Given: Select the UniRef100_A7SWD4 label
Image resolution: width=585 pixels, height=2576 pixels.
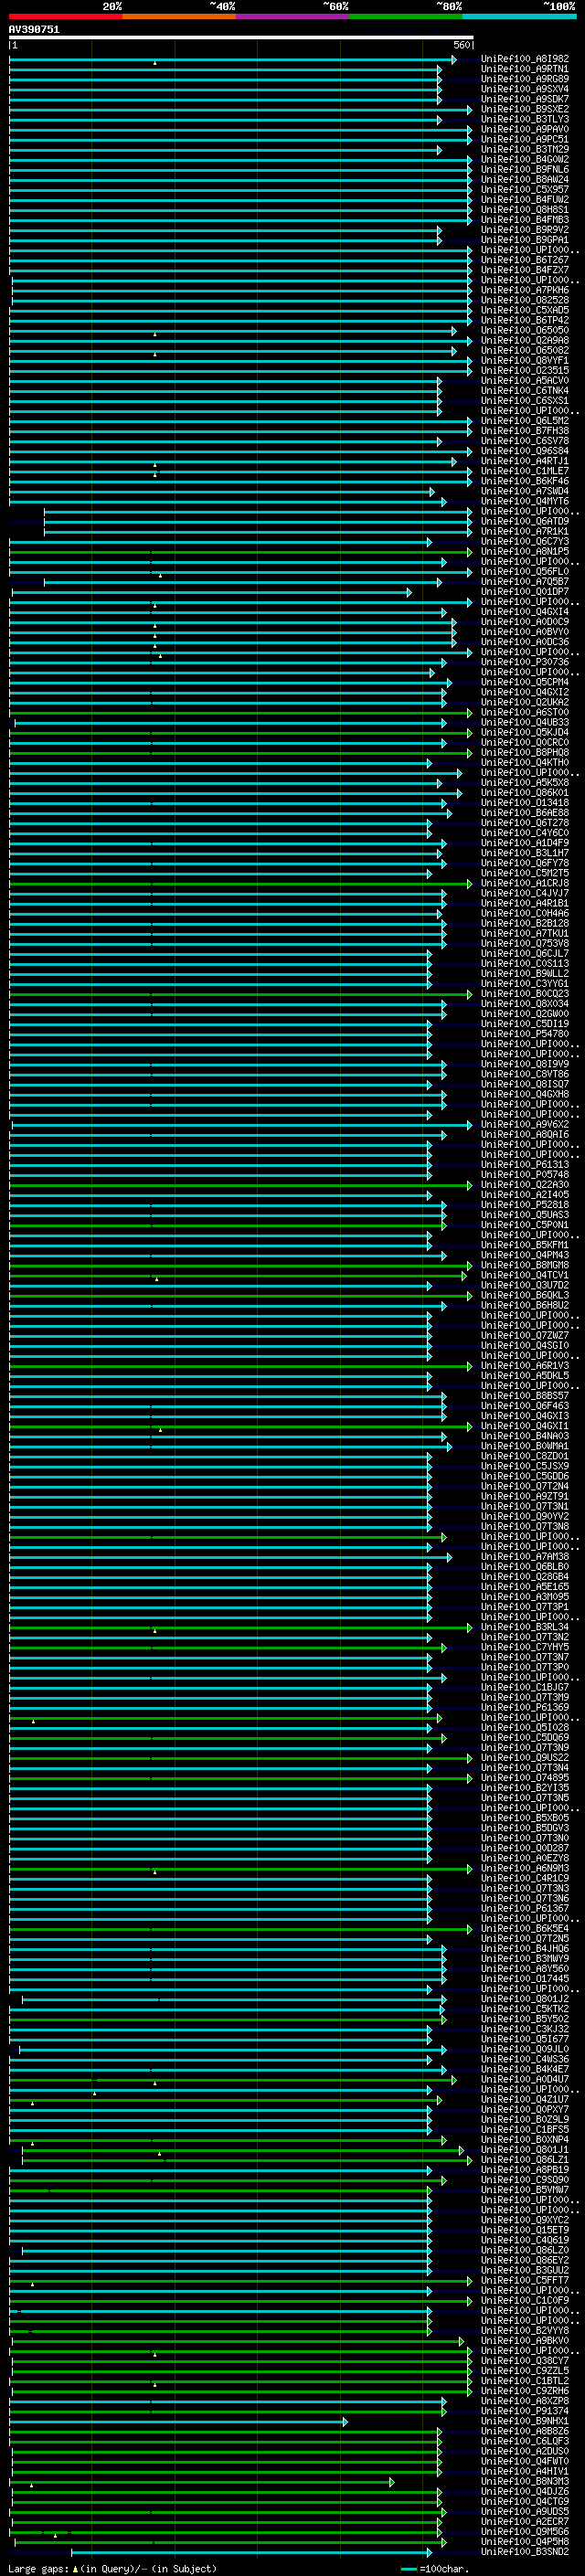Looking at the screenshot, I should [525, 491].
